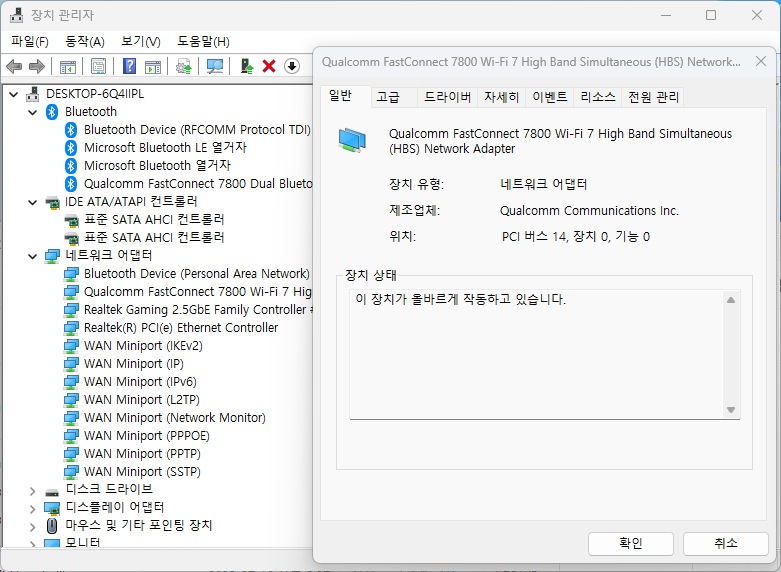The height and width of the screenshot is (572, 781).
Task: Click the 취소 button
Action: click(725, 543)
